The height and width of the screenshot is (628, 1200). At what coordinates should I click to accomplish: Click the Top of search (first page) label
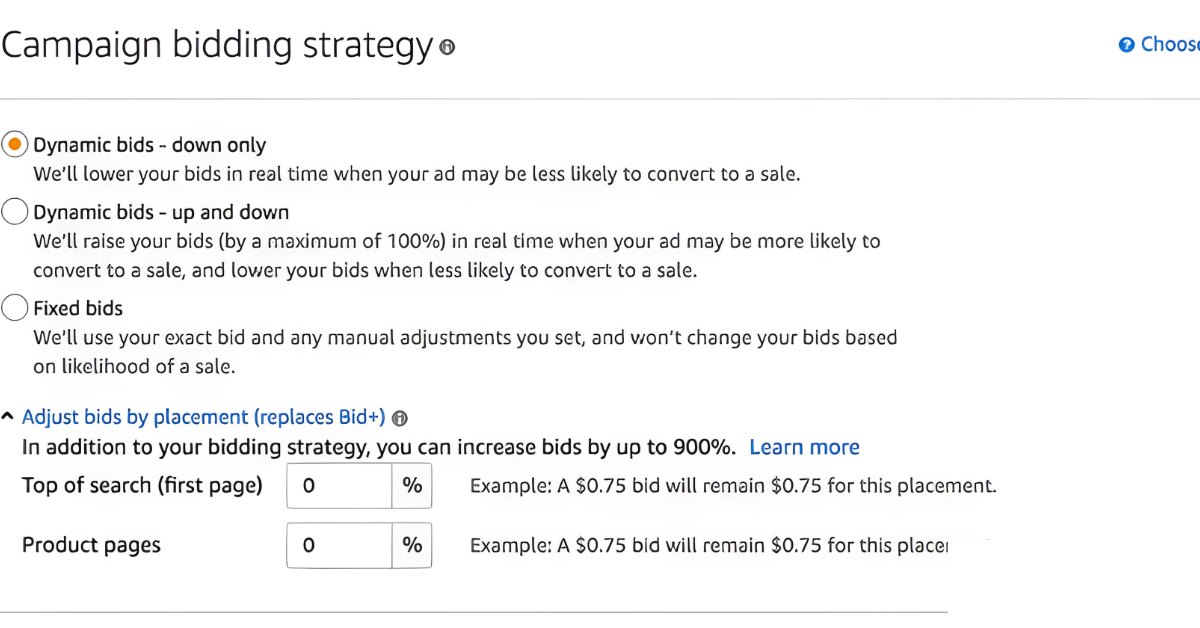click(142, 486)
